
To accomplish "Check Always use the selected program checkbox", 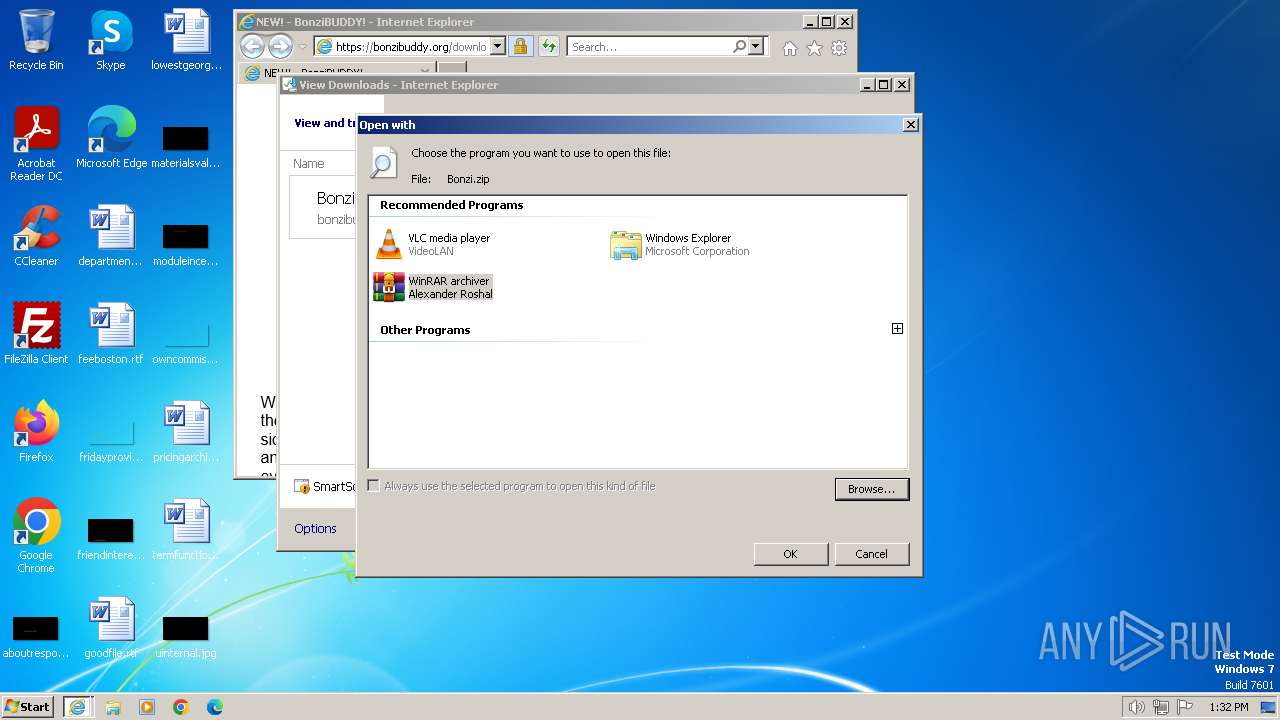I will tap(374, 486).
